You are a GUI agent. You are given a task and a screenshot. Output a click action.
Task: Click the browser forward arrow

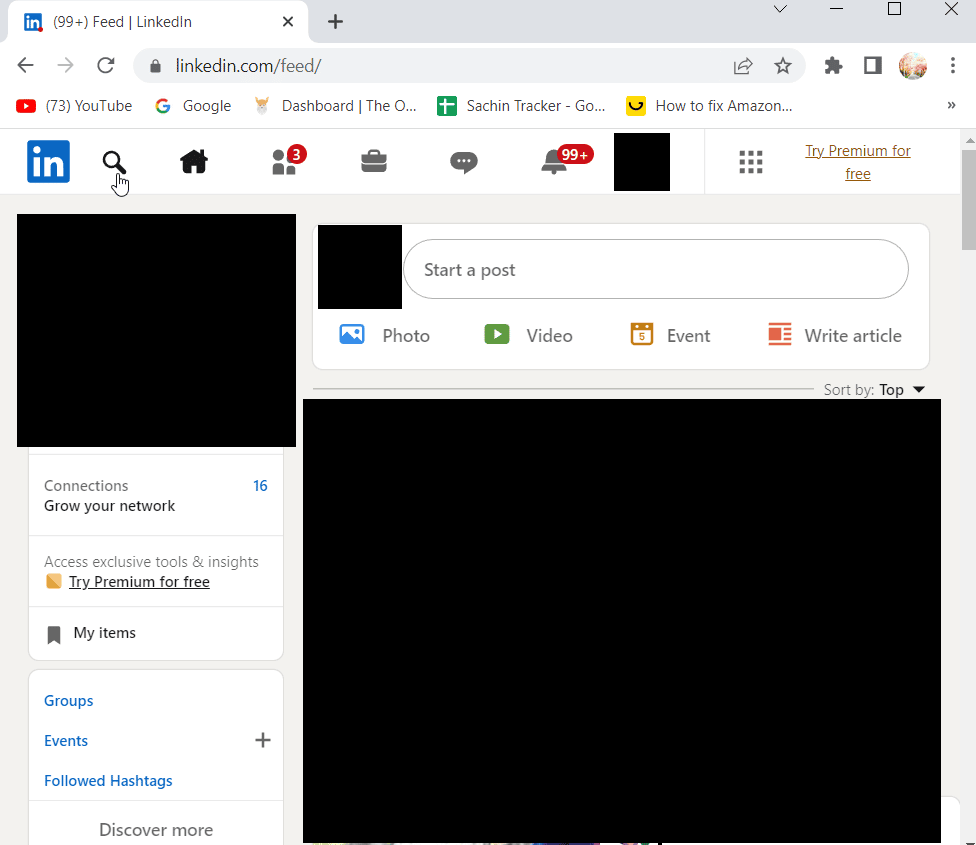65,65
